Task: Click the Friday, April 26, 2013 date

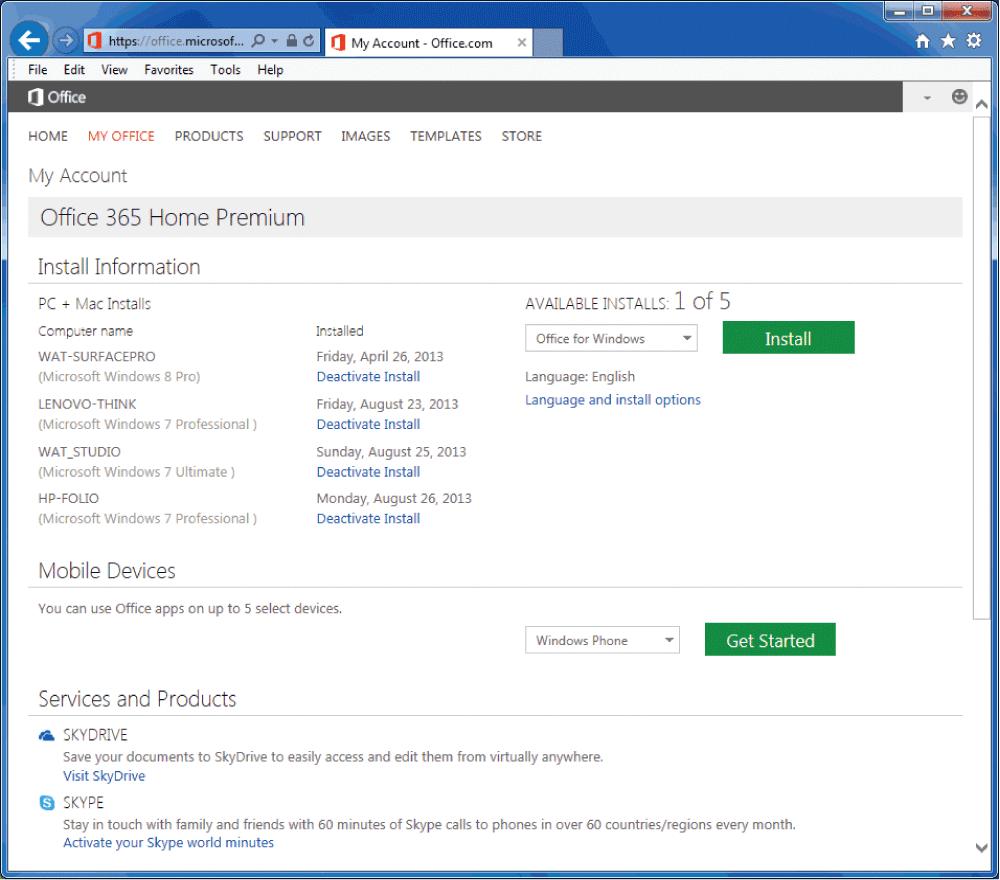Action: point(379,356)
